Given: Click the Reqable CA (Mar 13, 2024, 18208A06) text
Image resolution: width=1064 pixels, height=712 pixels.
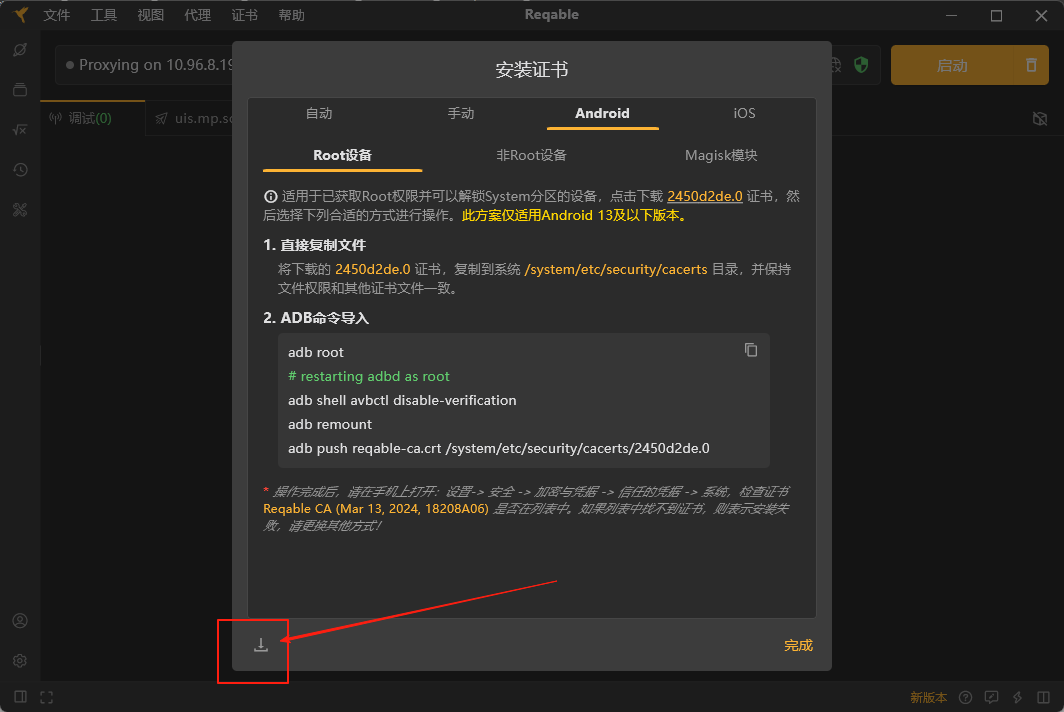Looking at the screenshot, I should (376, 508).
